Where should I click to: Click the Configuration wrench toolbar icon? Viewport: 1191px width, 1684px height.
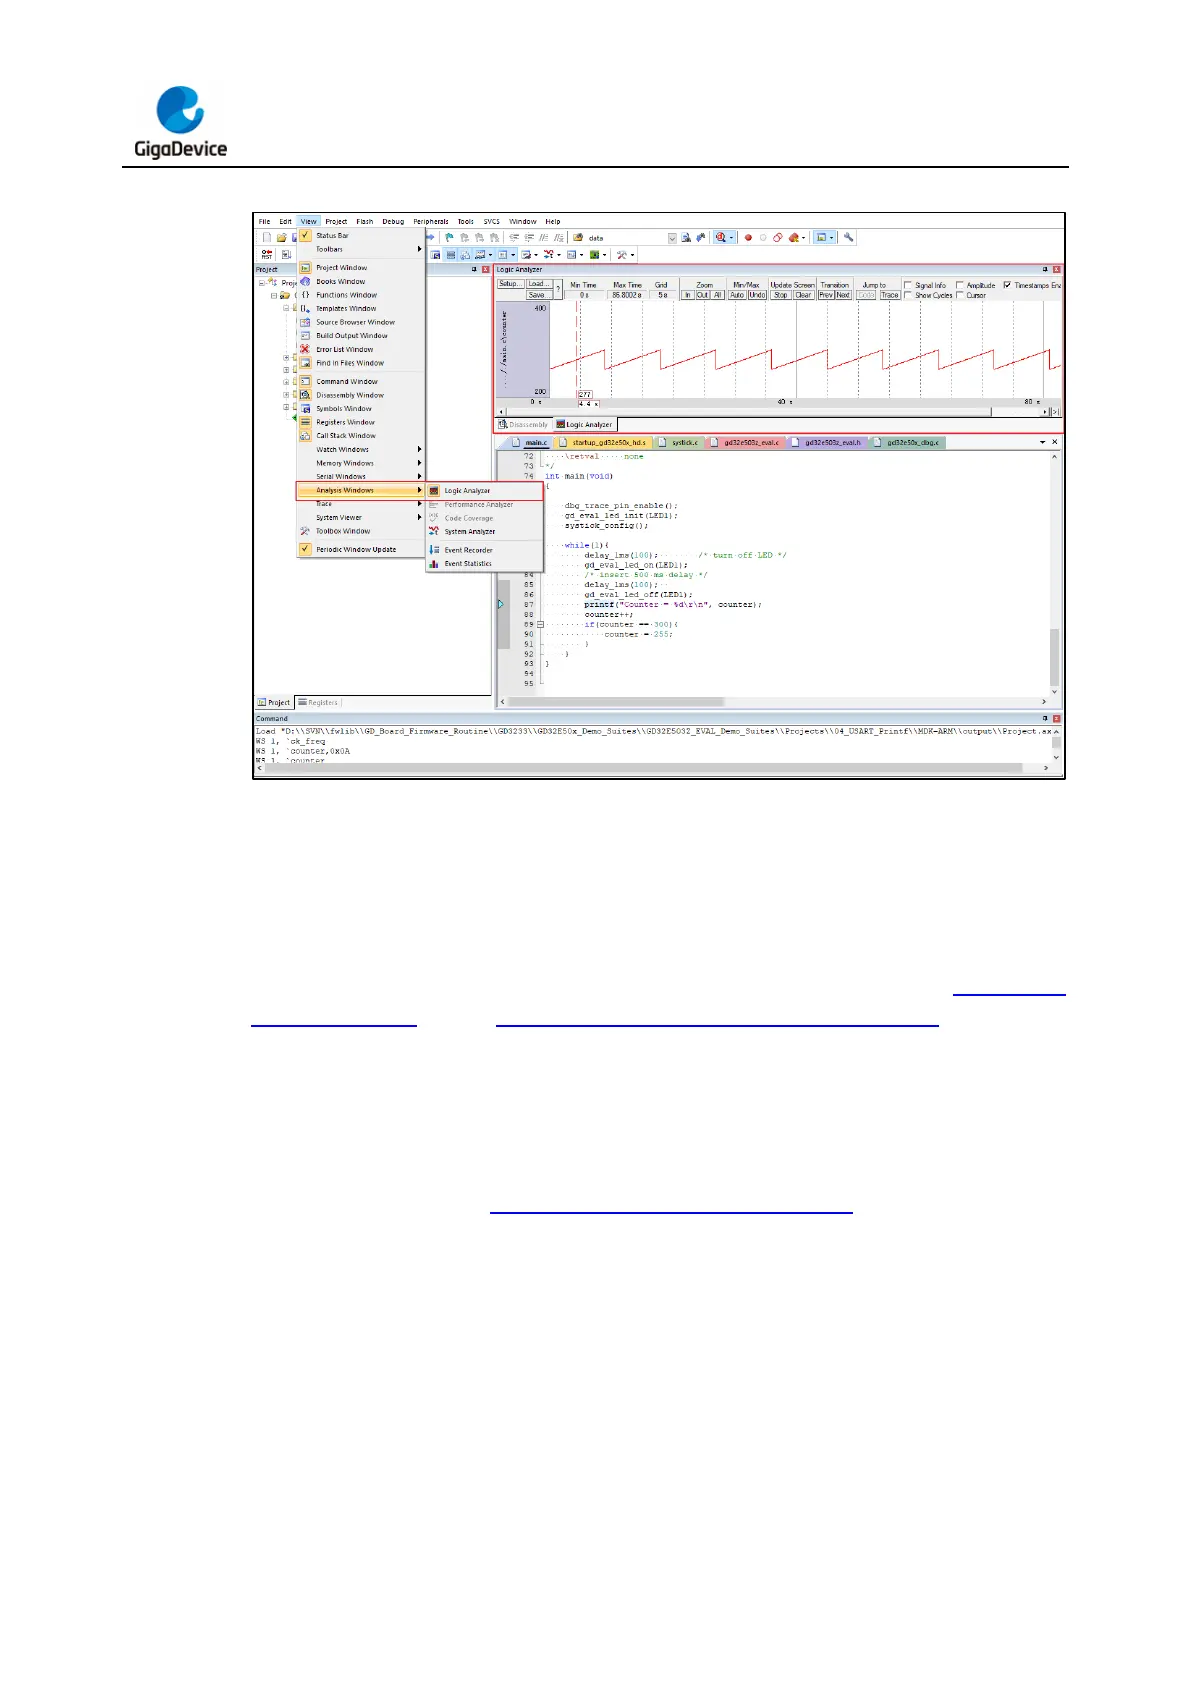tap(848, 238)
